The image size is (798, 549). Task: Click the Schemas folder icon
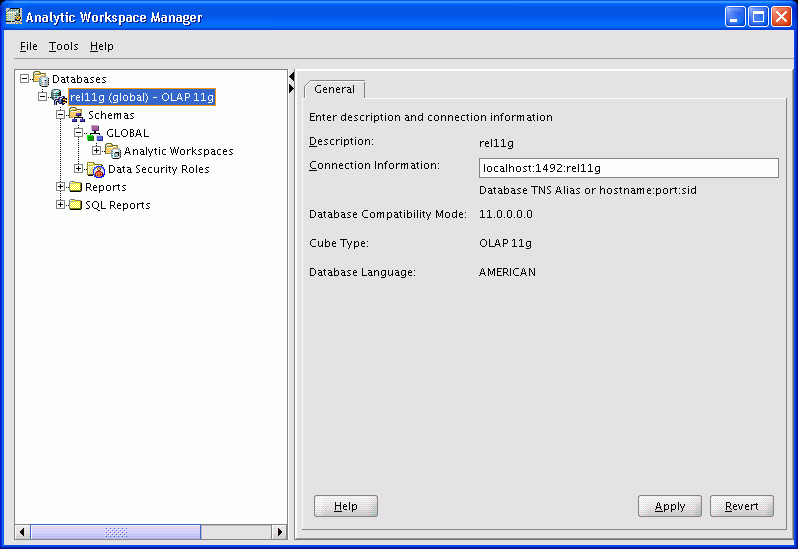tap(77, 115)
